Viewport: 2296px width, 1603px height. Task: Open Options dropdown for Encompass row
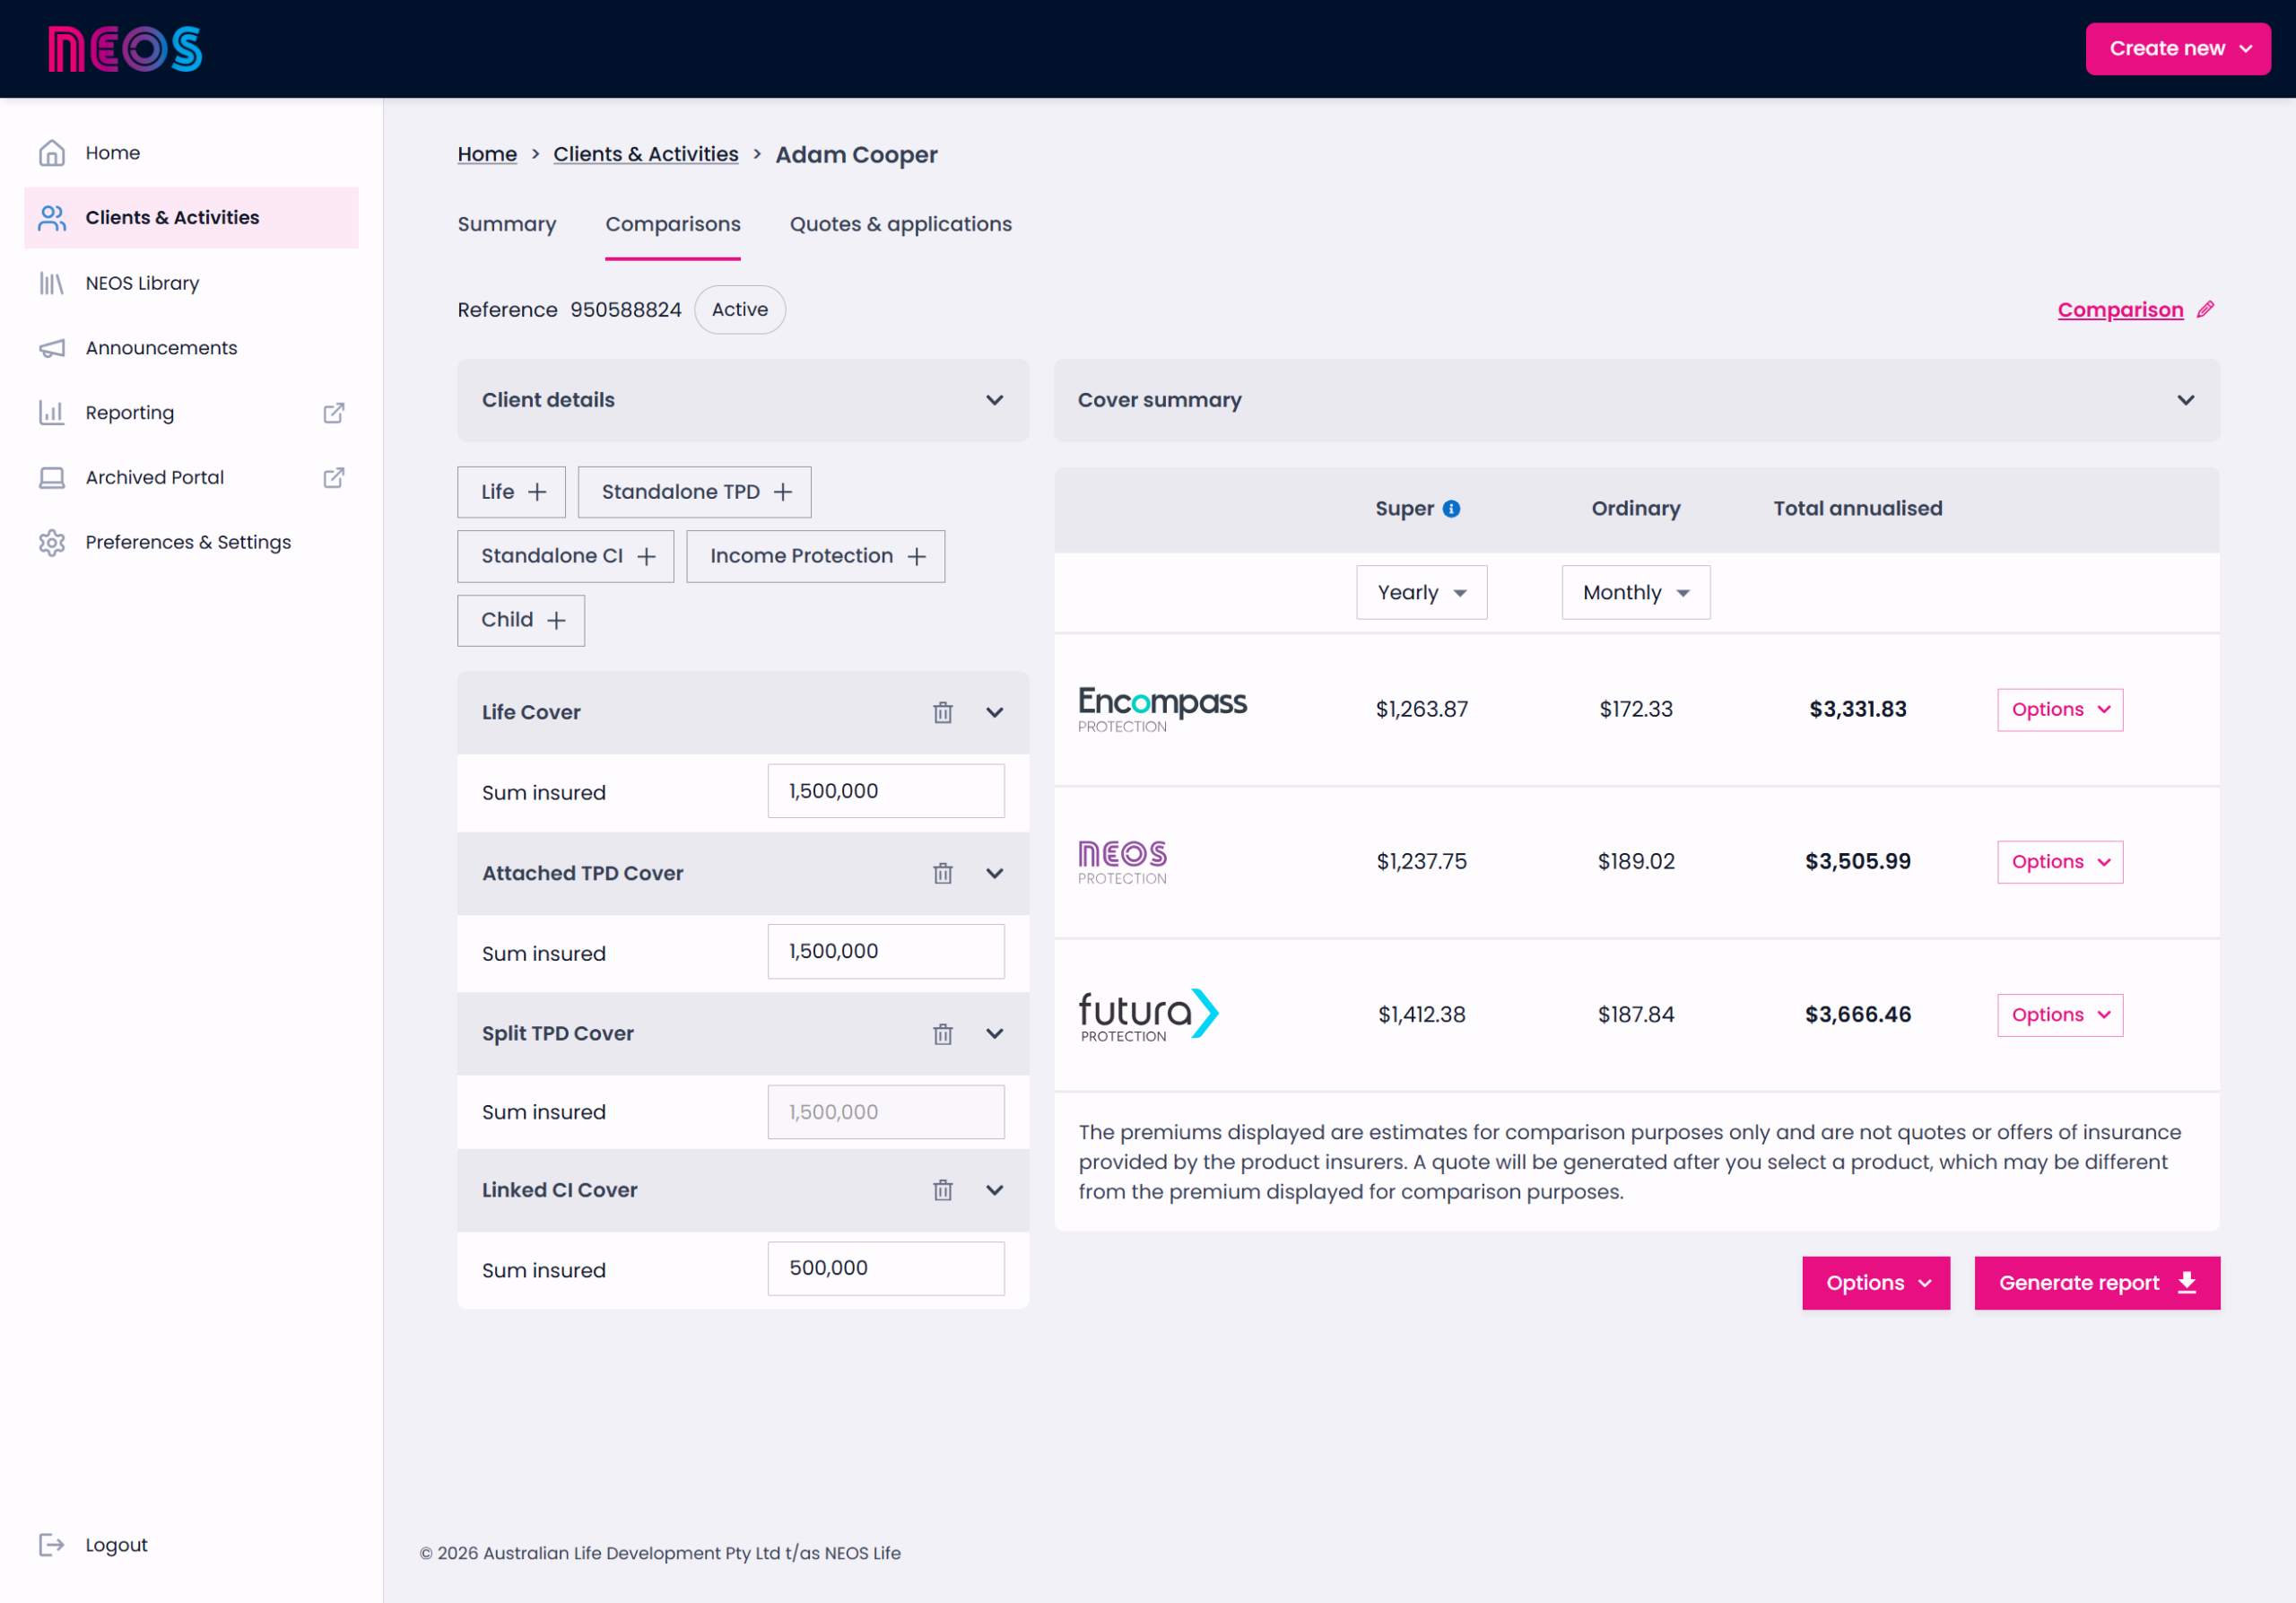[2060, 710]
